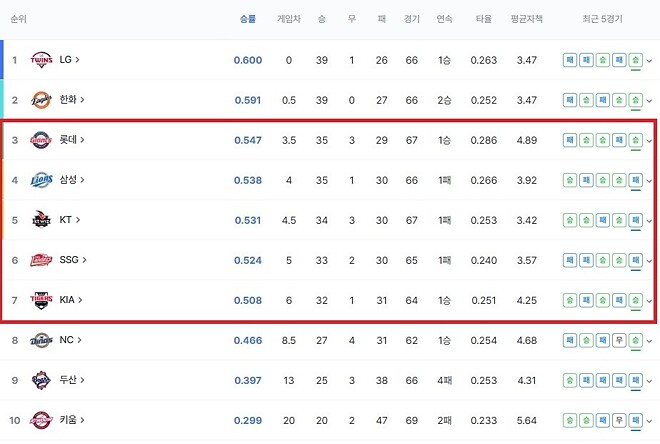Click the Hanwha Eagles team logo
Screen dimensions: 660x444
click(x=41, y=100)
